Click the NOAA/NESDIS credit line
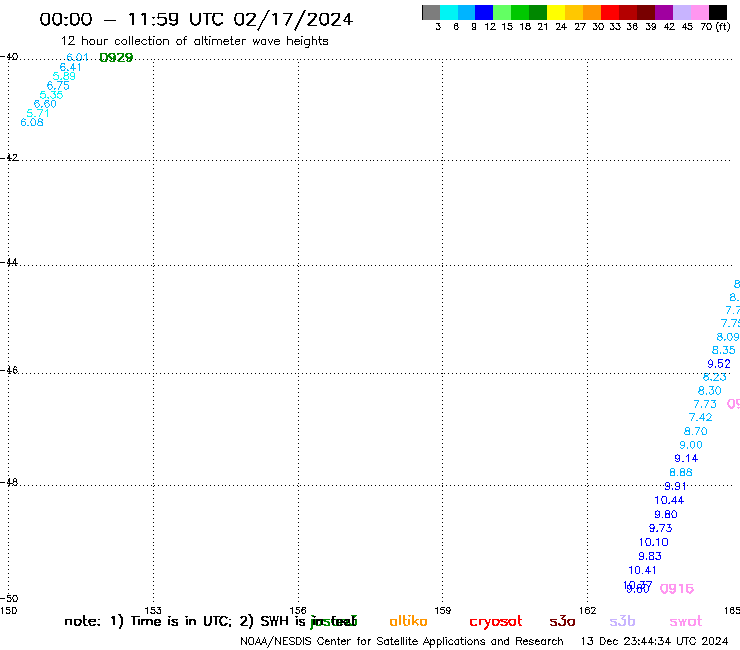 click(x=402, y=642)
